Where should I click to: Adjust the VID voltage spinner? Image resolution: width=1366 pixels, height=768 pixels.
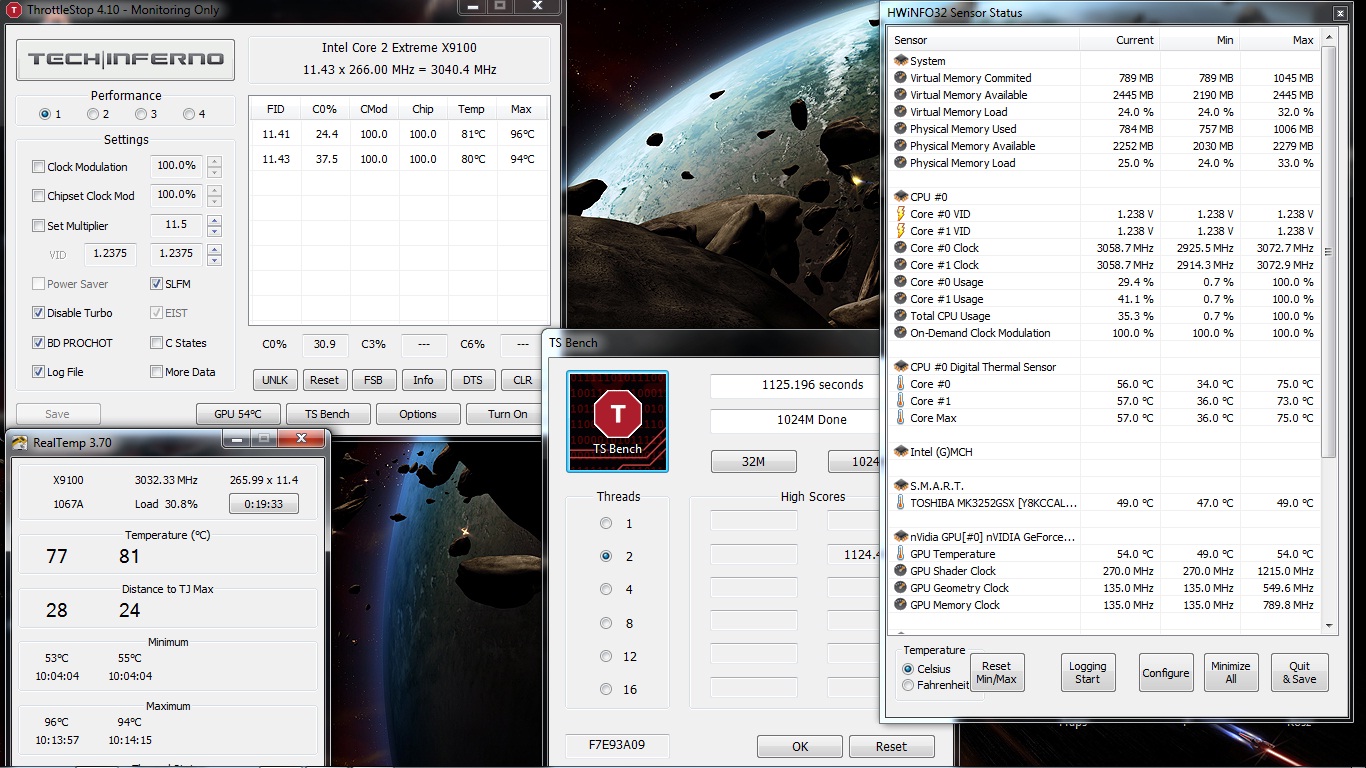(x=214, y=255)
